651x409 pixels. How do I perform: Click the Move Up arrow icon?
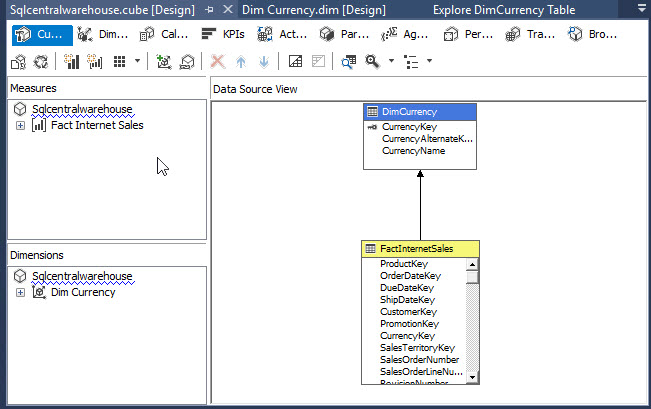(241, 62)
